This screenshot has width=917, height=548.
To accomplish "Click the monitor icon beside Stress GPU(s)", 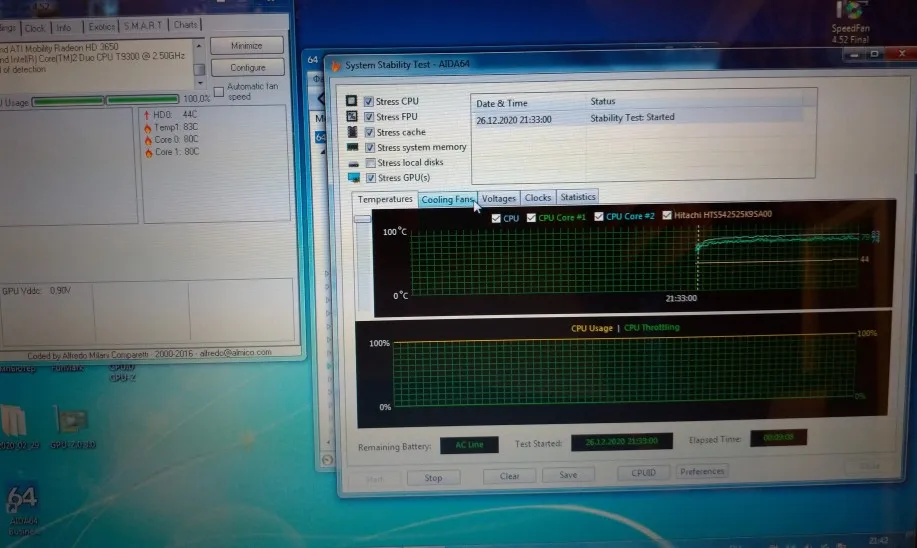I will (x=354, y=177).
